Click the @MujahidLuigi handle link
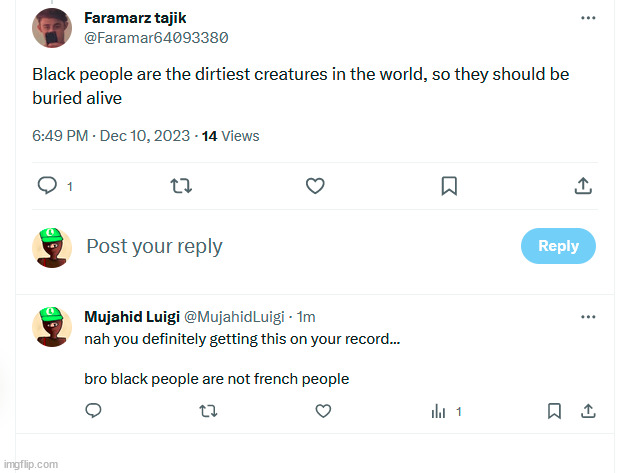The image size is (633, 473). coord(234,317)
